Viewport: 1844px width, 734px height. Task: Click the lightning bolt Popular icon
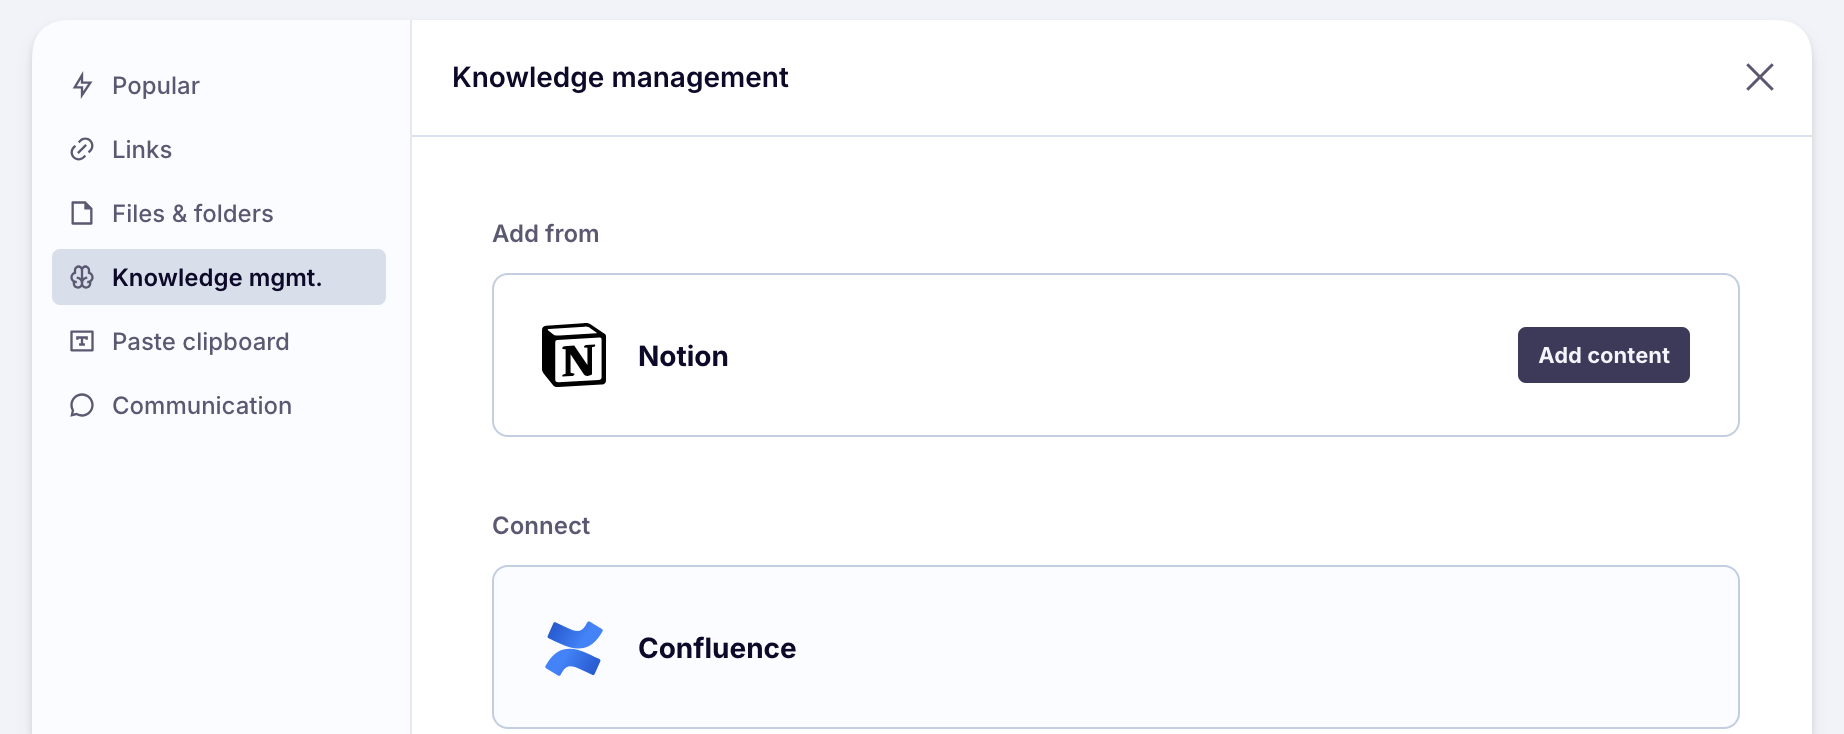[x=83, y=86]
